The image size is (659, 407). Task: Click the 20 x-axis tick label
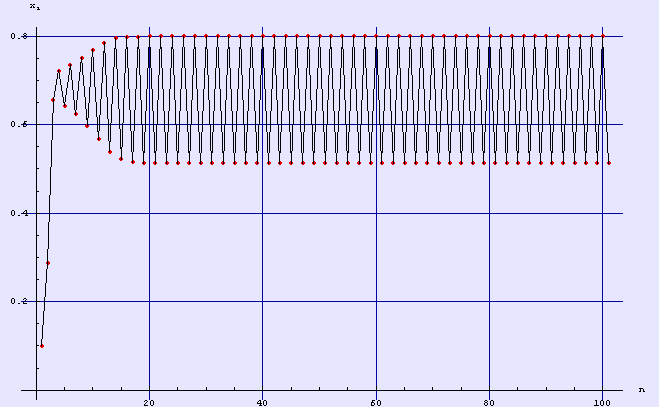point(149,403)
